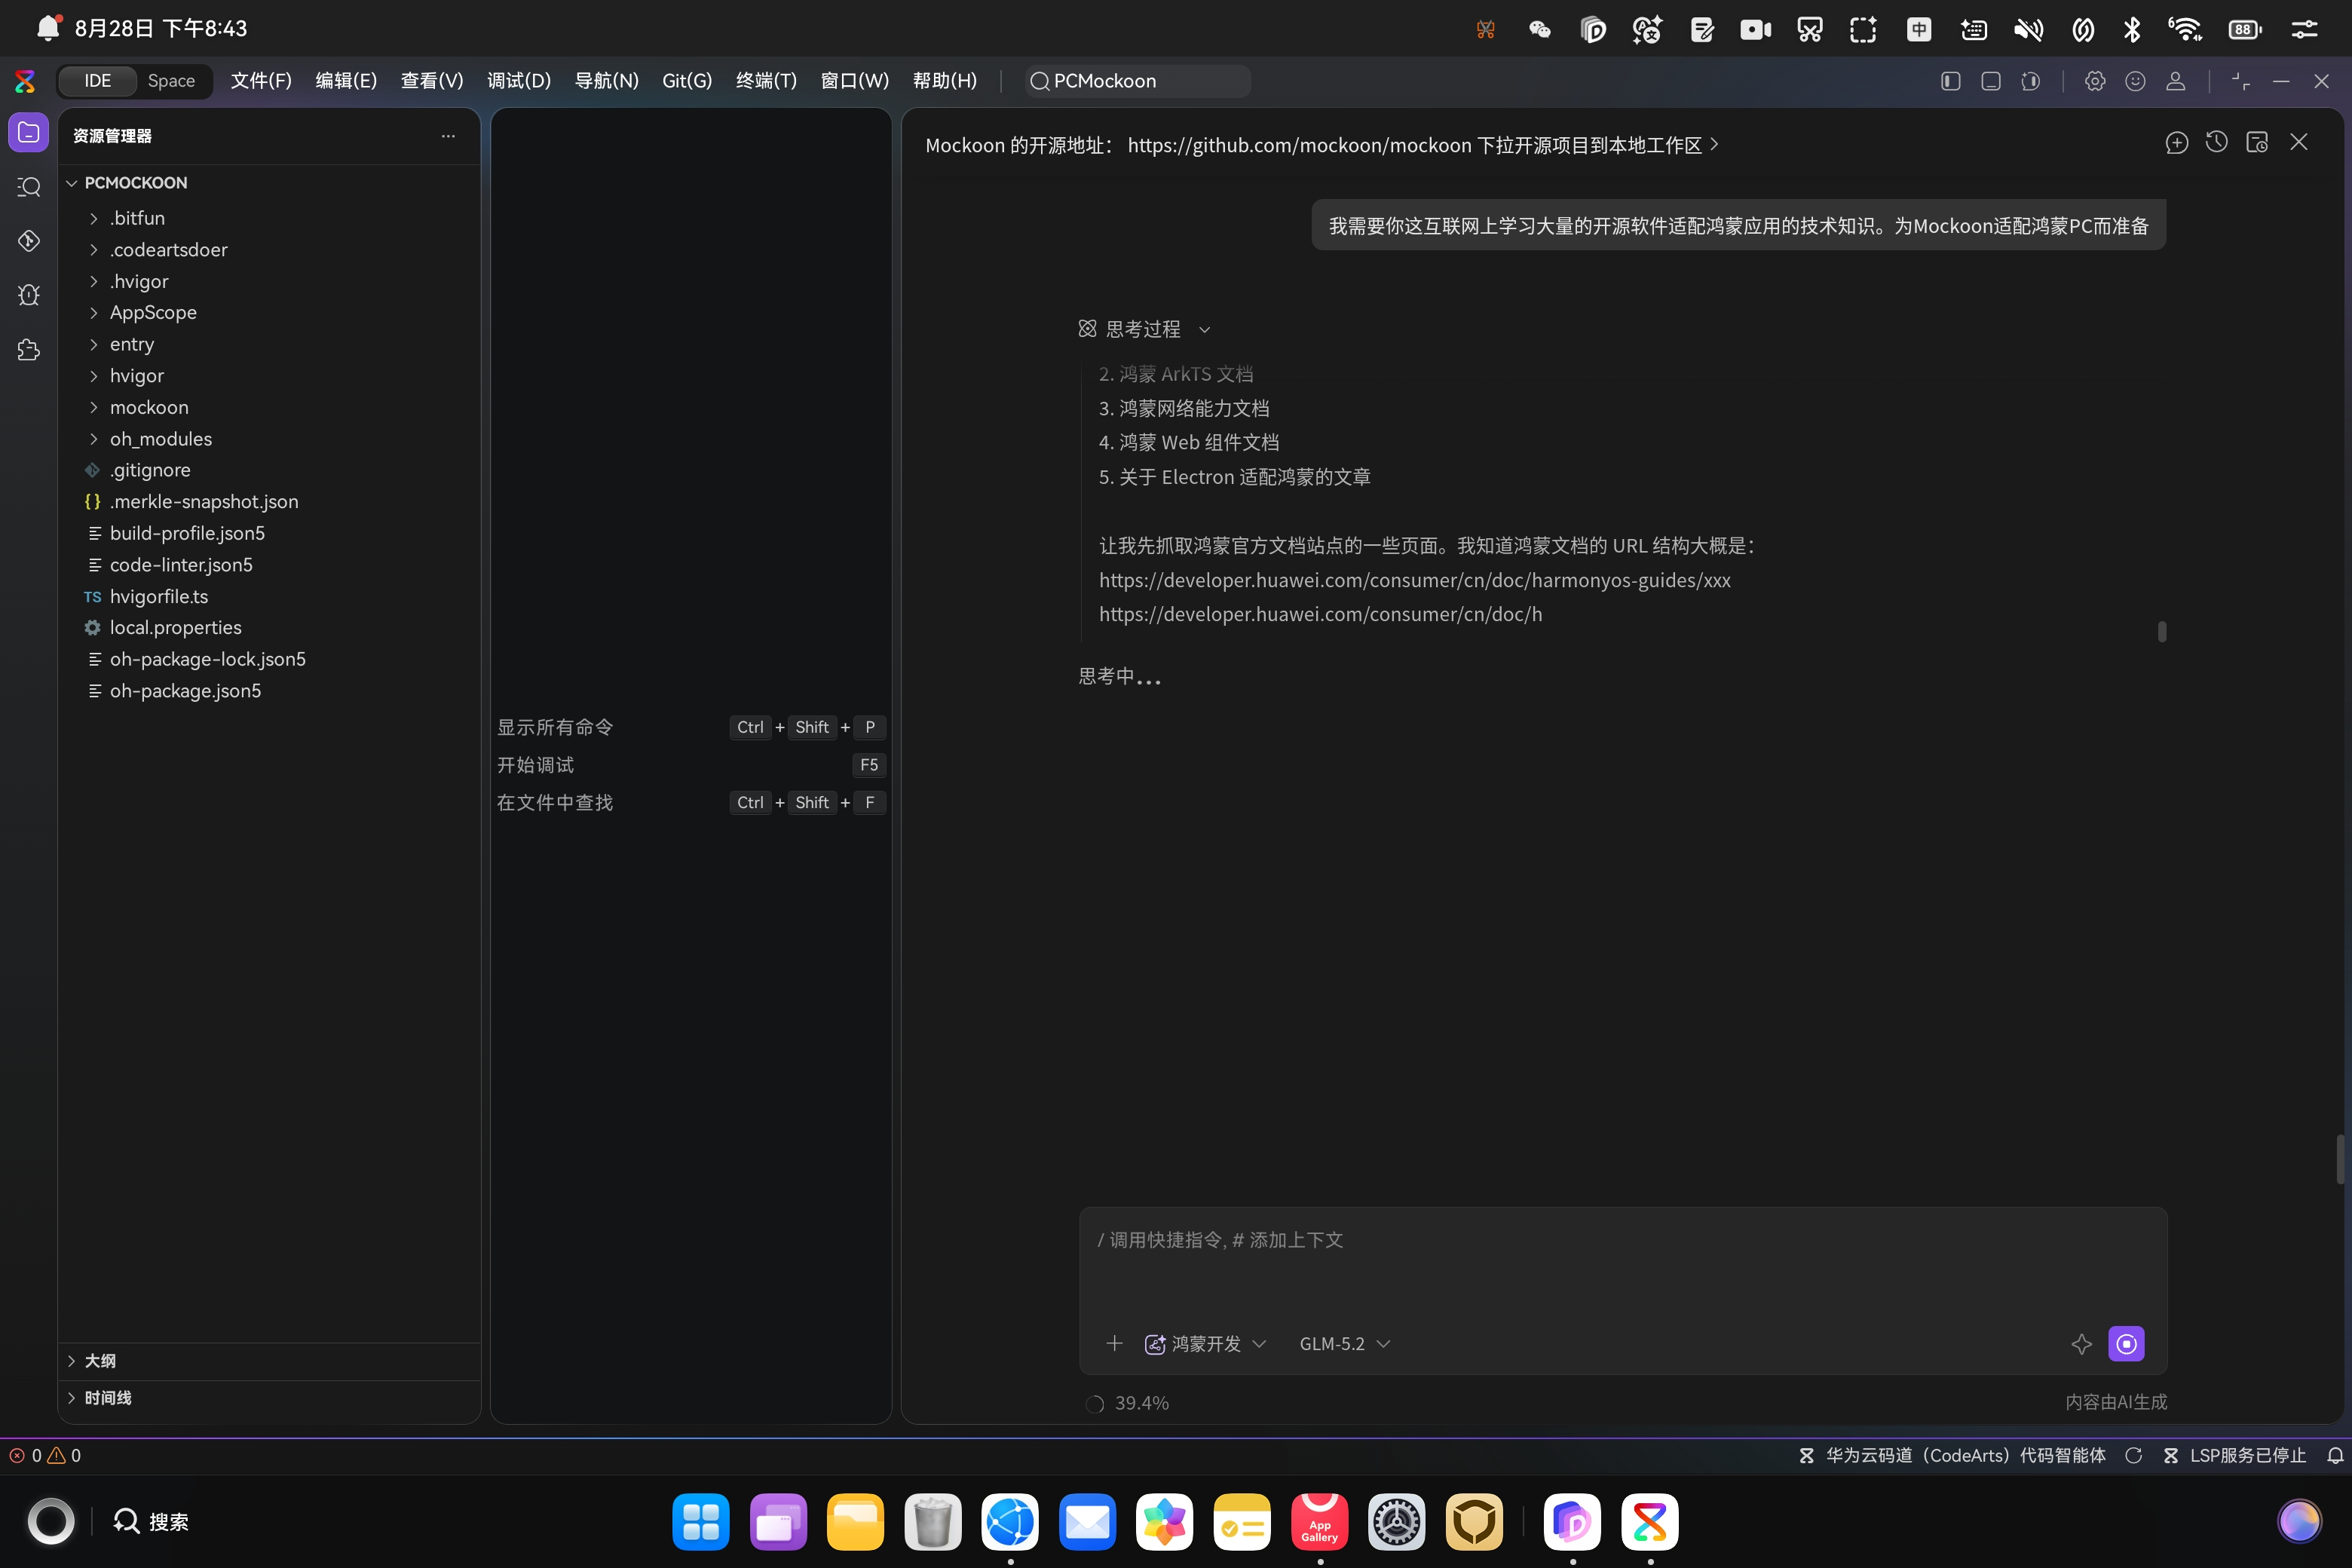The height and width of the screenshot is (1568, 2352).
Task: Switch to Space mode
Action: pos(171,81)
